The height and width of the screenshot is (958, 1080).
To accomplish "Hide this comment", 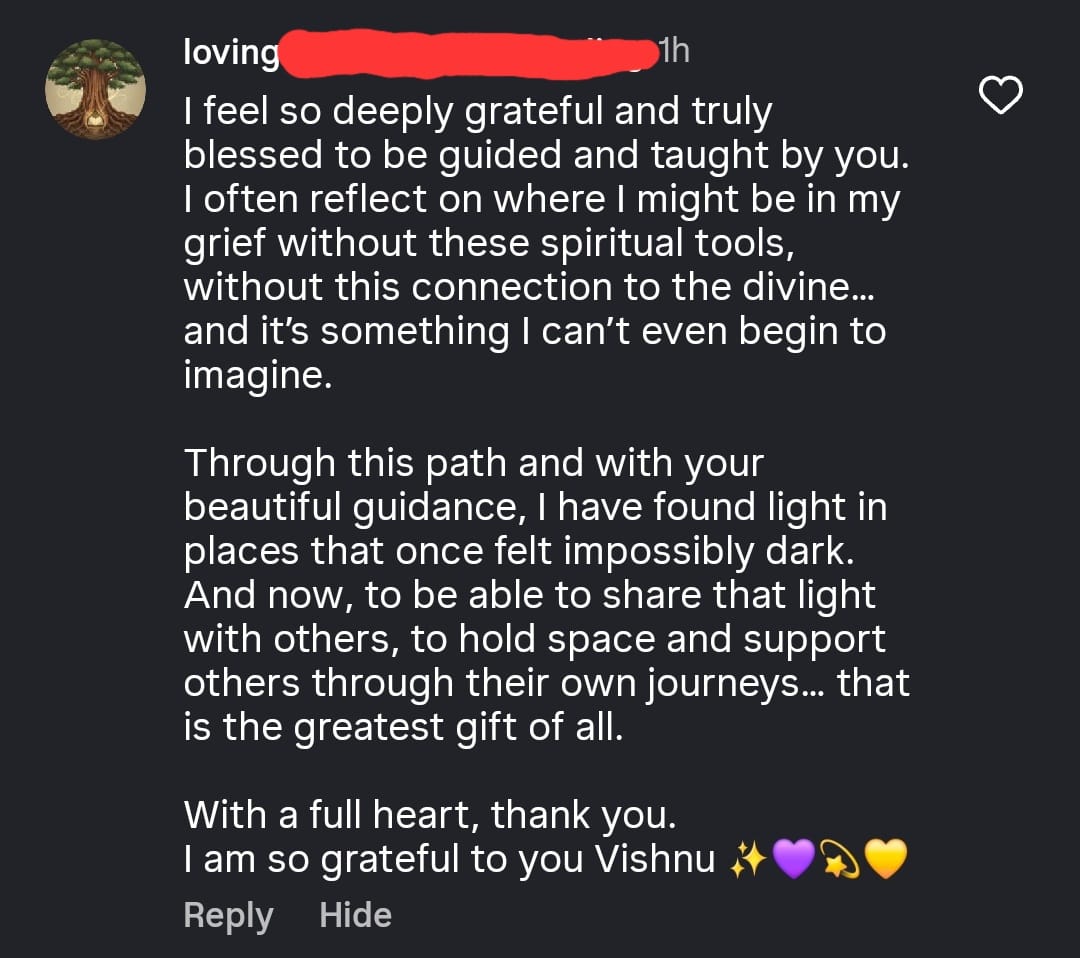I will [355, 915].
